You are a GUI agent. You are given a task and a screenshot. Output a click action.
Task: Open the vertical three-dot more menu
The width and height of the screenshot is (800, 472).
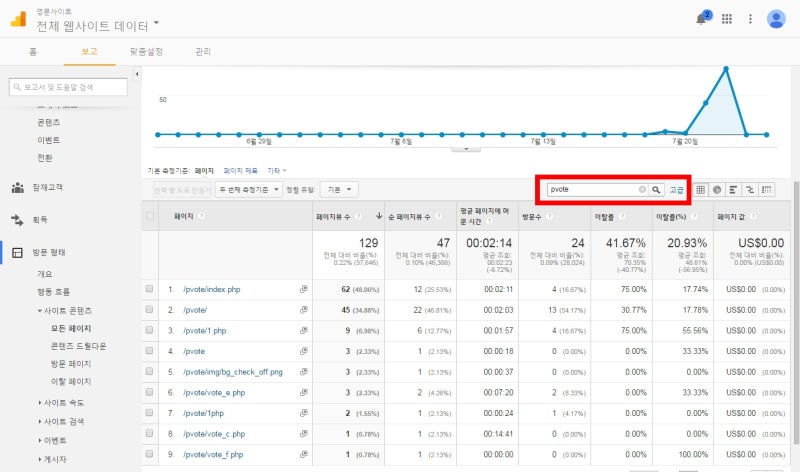pos(750,19)
